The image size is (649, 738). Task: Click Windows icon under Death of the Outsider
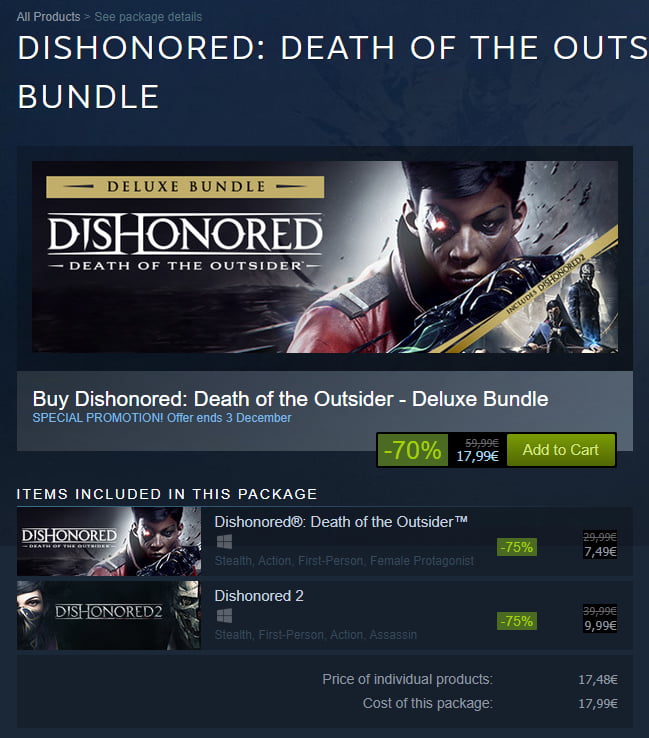(224, 542)
